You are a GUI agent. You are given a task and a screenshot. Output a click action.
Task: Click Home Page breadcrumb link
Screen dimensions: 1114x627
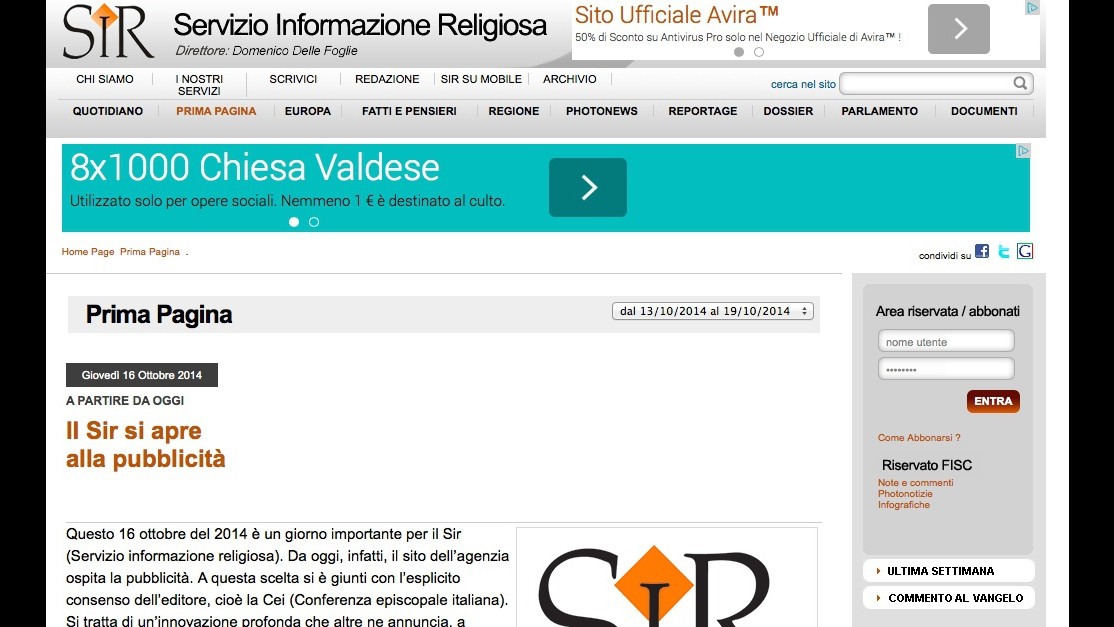tap(88, 251)
